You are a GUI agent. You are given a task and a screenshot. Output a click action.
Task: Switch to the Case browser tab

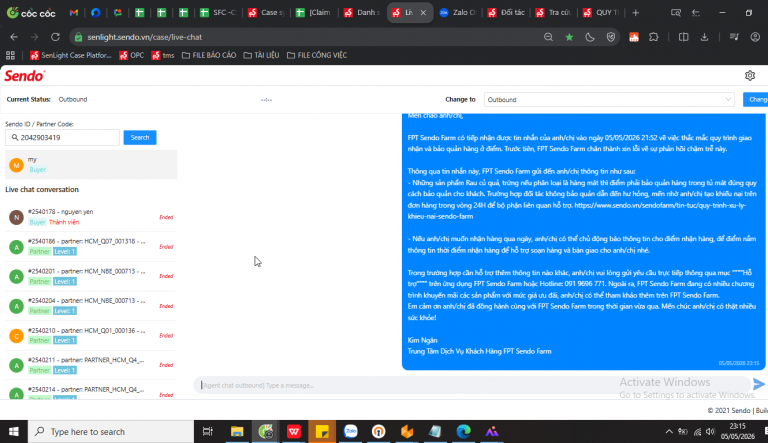point(265,13)
